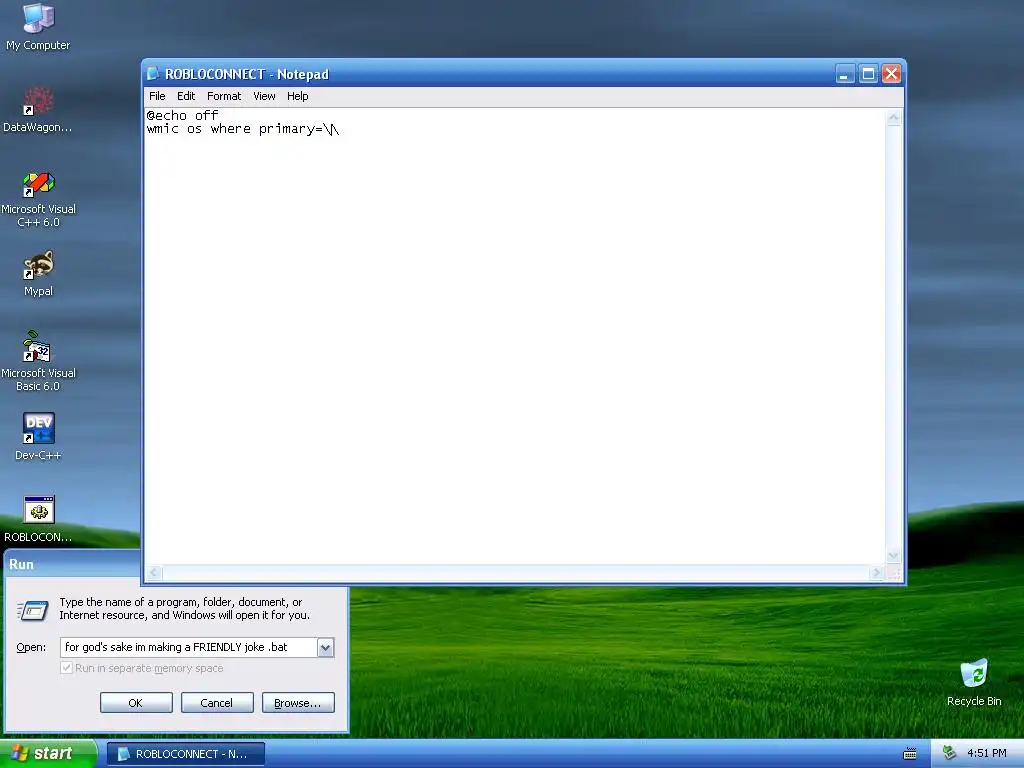Click the 'wmic os where primary' line
Screen dimensions: 1024x768
243,129
